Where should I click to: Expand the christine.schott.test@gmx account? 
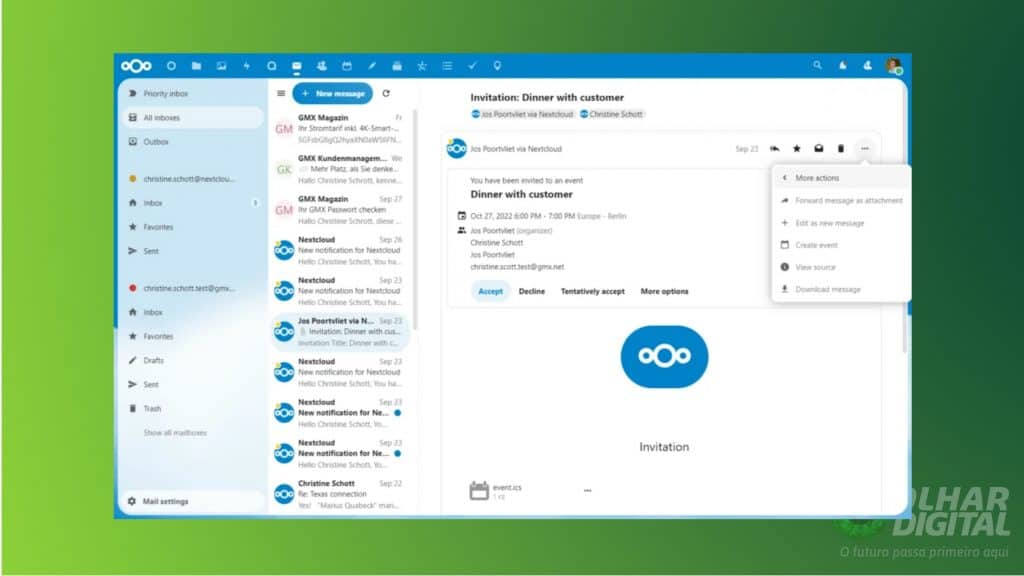point(193,288)
